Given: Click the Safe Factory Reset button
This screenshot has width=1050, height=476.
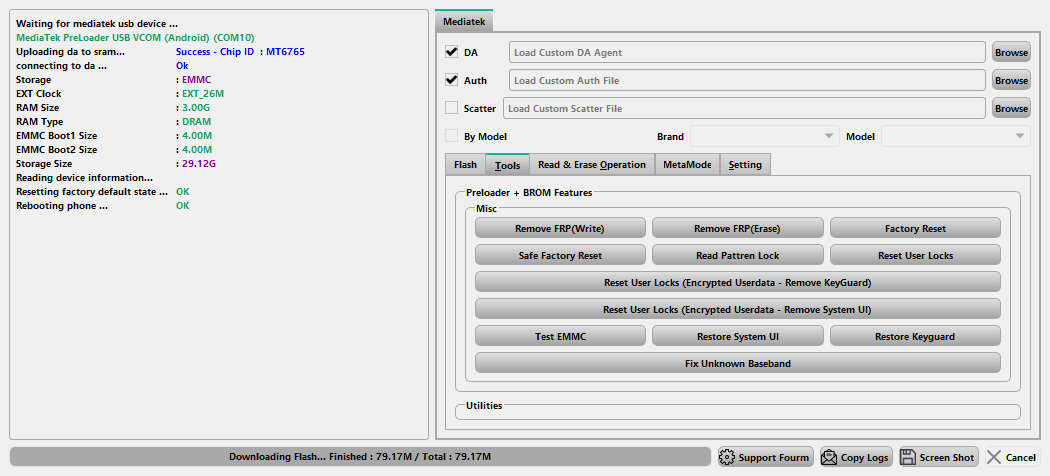Looking at the screenshot, I should coord(560,255).
